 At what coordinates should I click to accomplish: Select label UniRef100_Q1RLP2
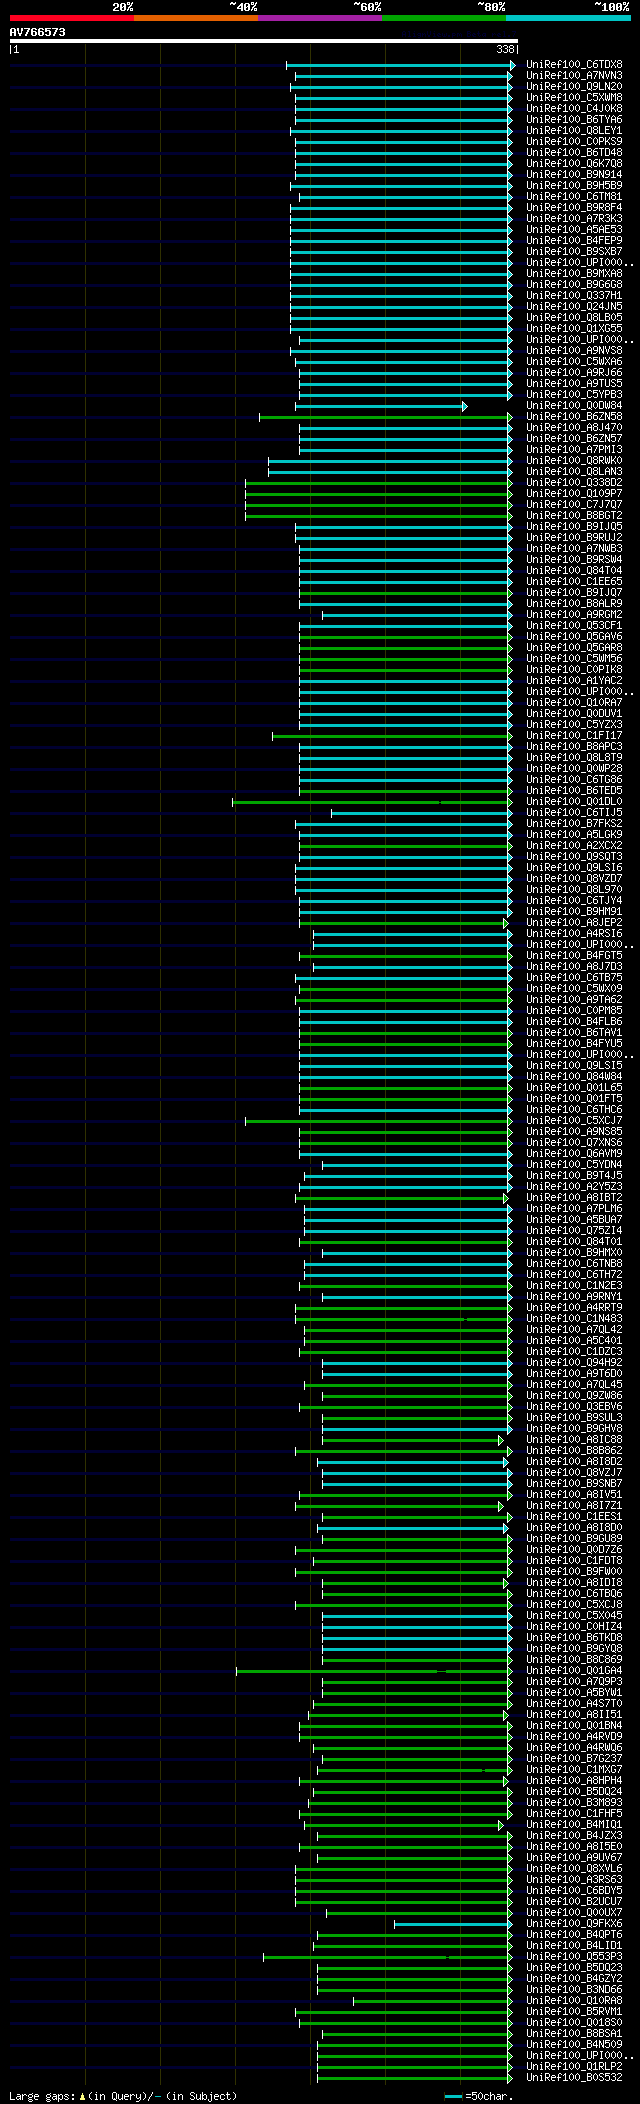click(x=574, y=2067)
